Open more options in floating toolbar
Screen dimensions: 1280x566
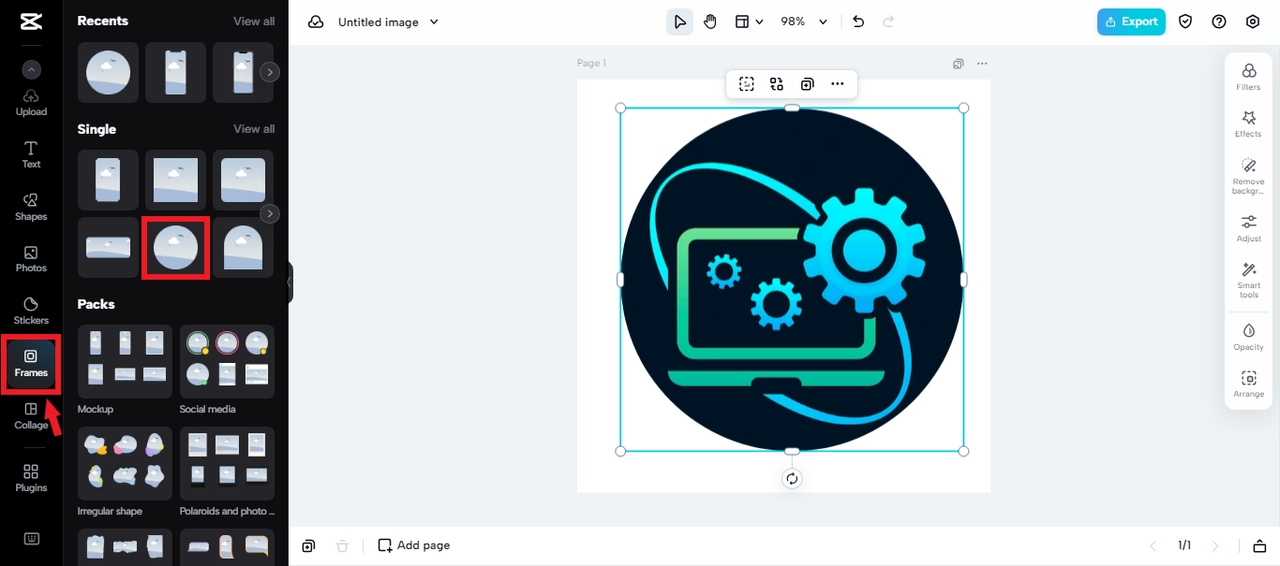tap(837, 84)
